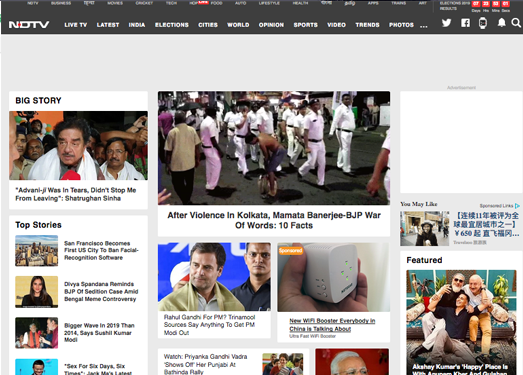Open HEALTH in top strip
This screenshot has width=523, height=375.
[x=300, y=3]
